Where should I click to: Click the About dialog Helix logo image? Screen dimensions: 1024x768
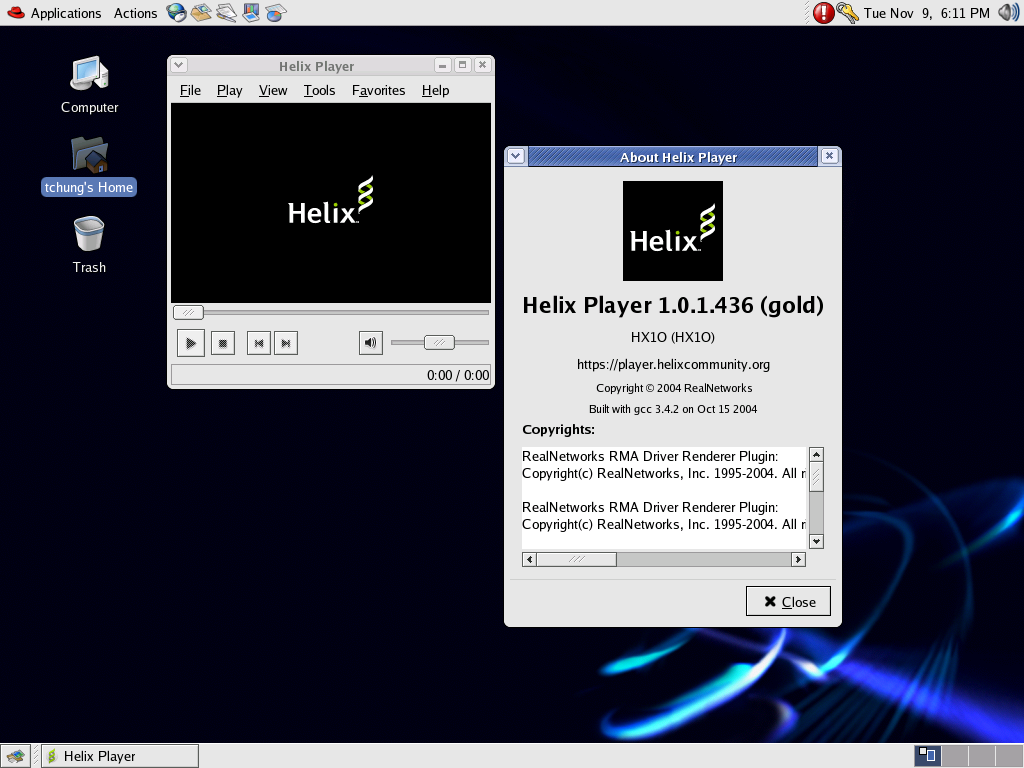[673, 231]
